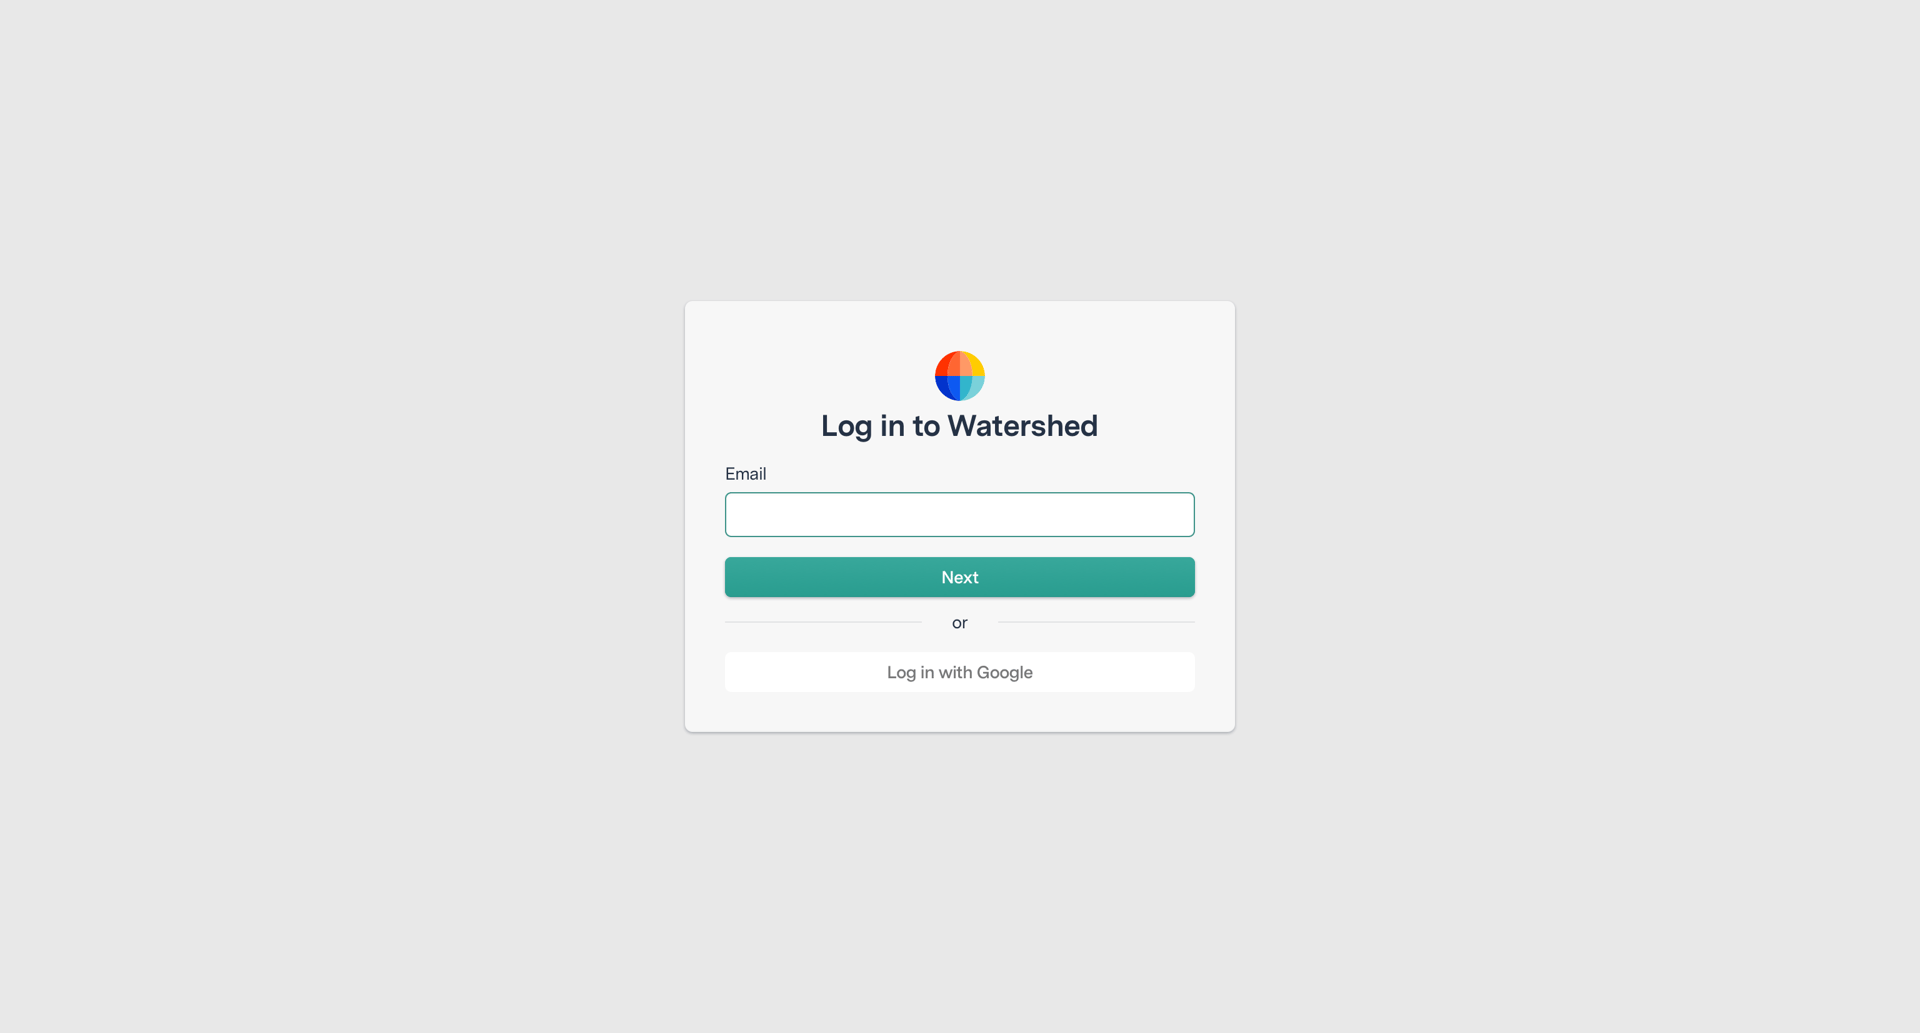Click the "or" separator text
This screenshot has width=1920, height=1033.
click(960, 623)
